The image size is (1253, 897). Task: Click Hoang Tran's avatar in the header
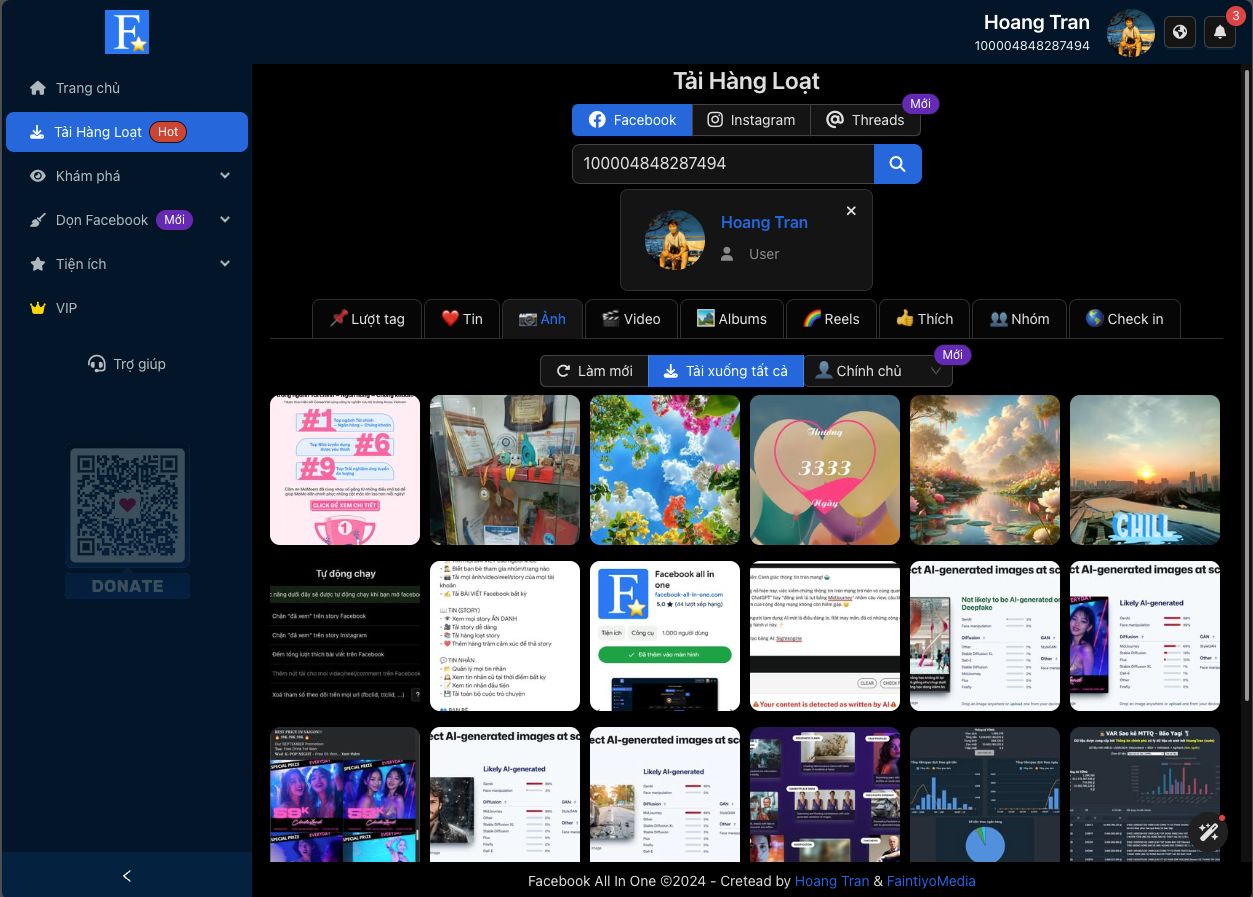pyautogui.click(x=1131, y=33)
